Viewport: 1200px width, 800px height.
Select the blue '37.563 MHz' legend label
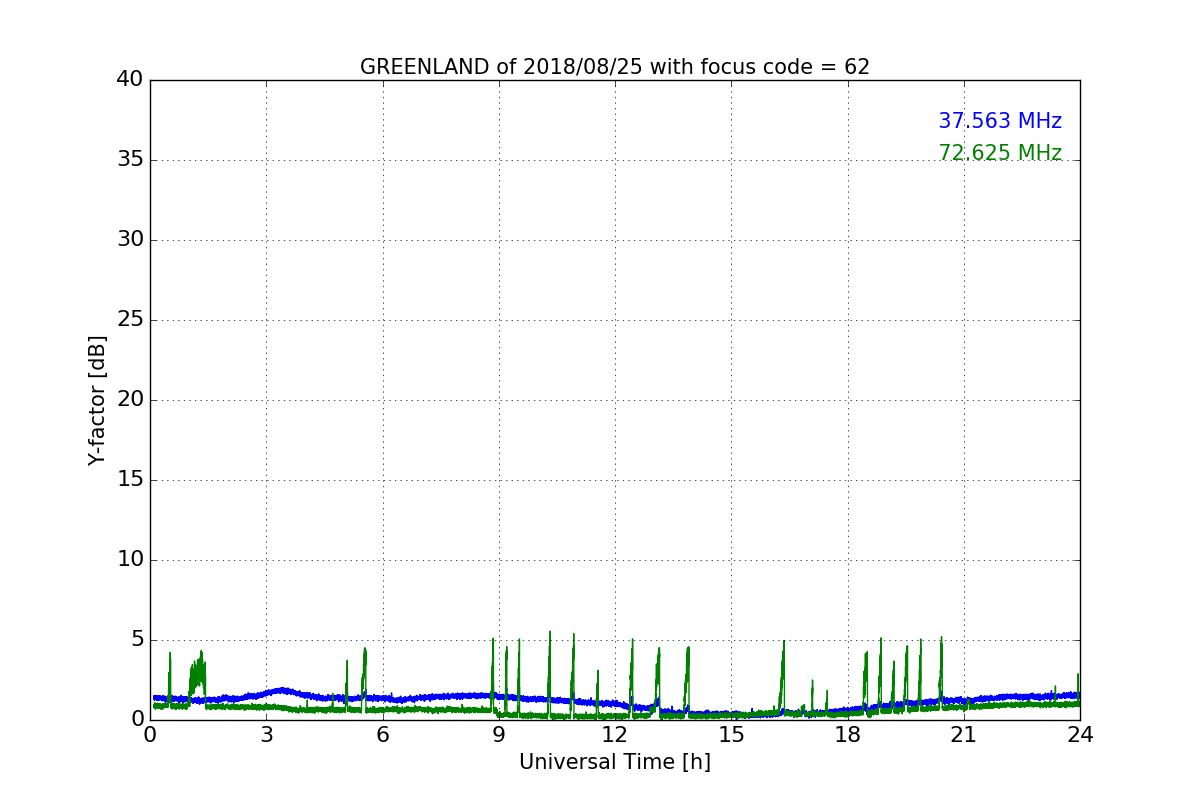pos(1000,121)
